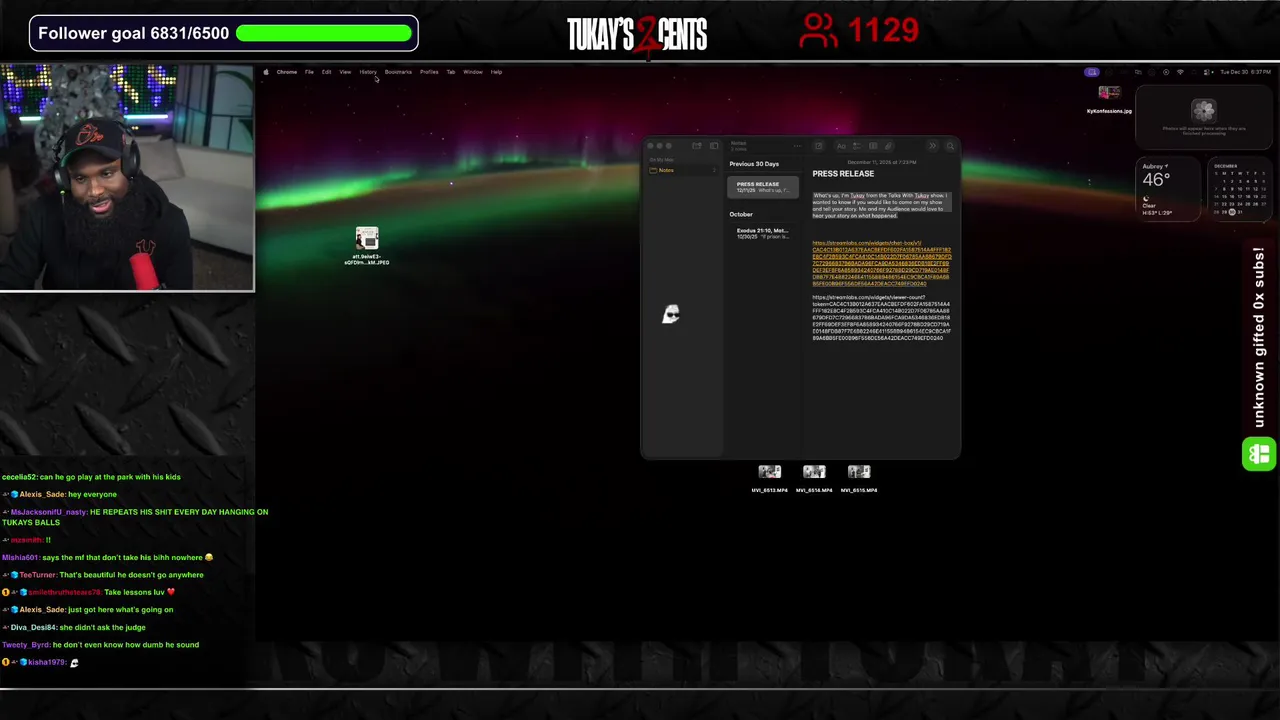Screen dimensions: 1280x720
Task: Open the Notes search magnifier icon
Action: (x=950, y=146)
